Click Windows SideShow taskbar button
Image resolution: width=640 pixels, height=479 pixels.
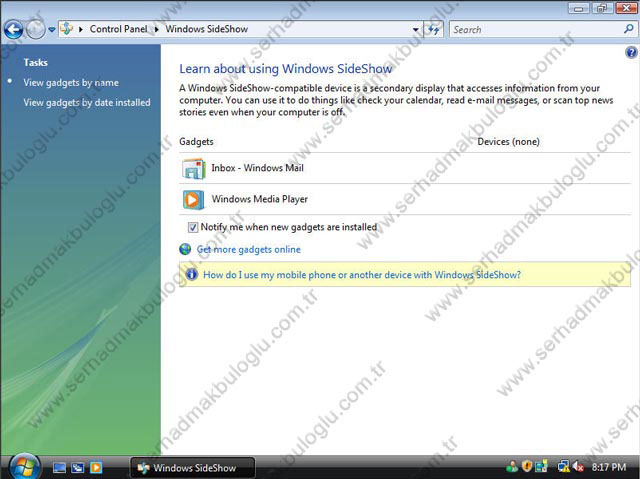pyautogui.click(x=193, y=468)
